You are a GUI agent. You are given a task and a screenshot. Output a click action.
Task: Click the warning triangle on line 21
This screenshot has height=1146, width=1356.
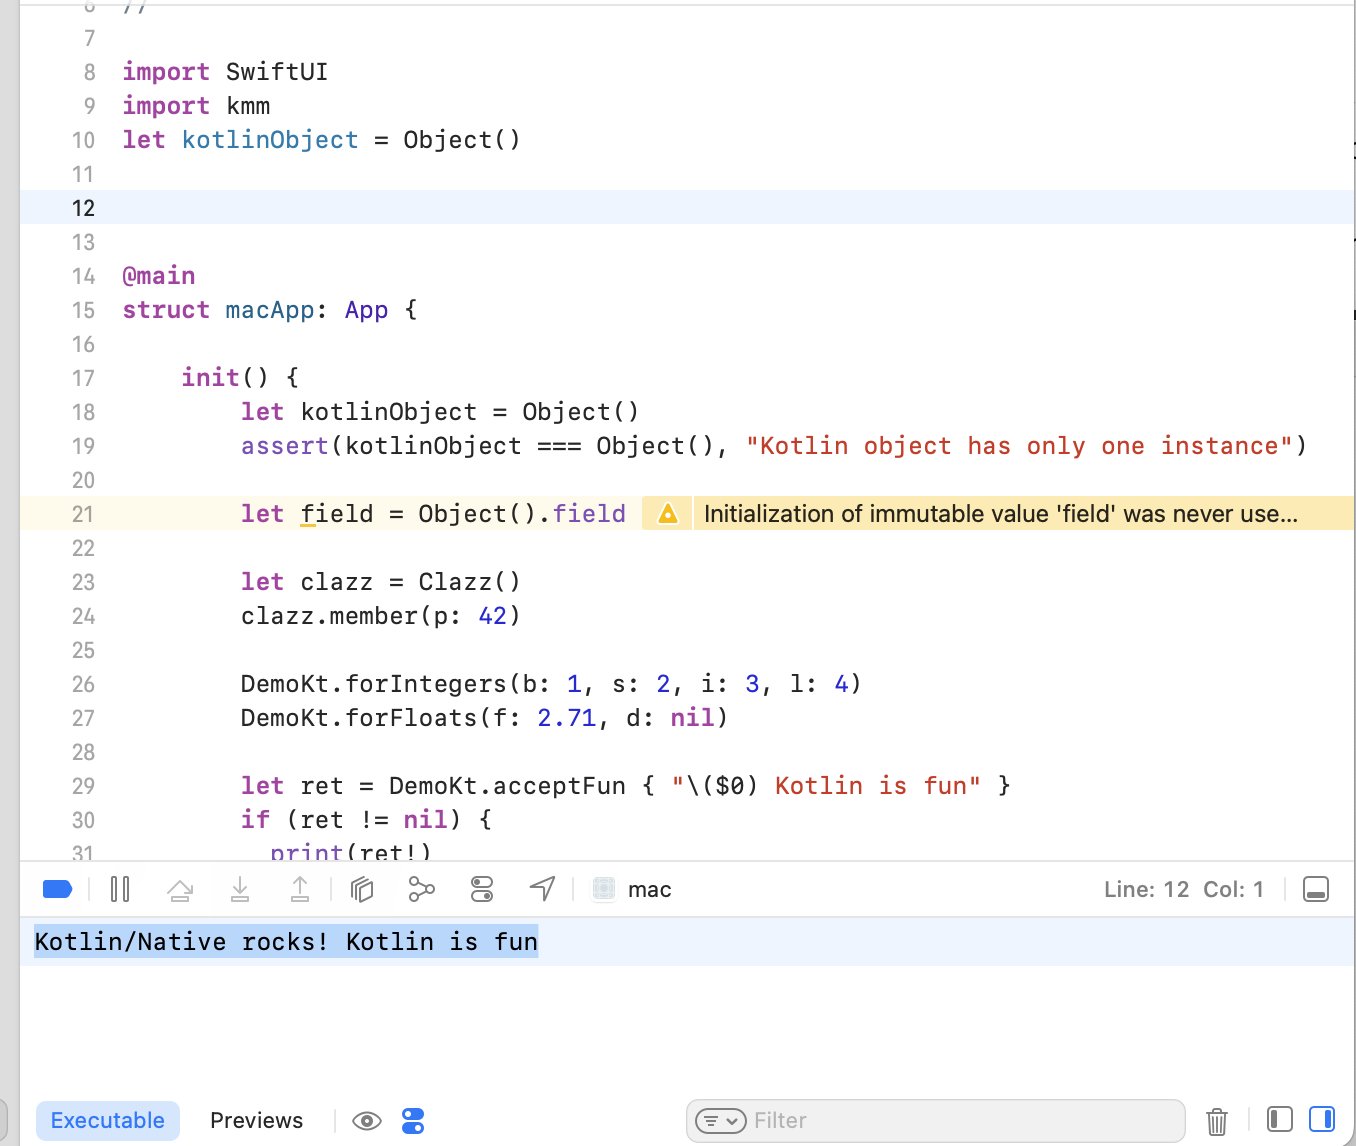coord(666,513)
